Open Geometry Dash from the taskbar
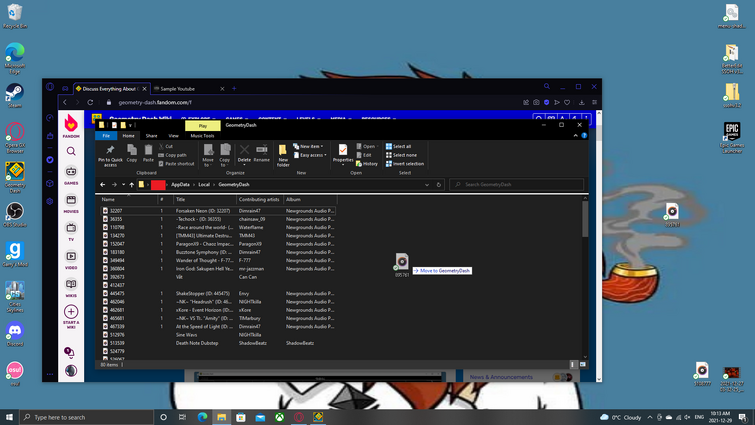Screen dimensions: 755x425 [x=318, y=417]
